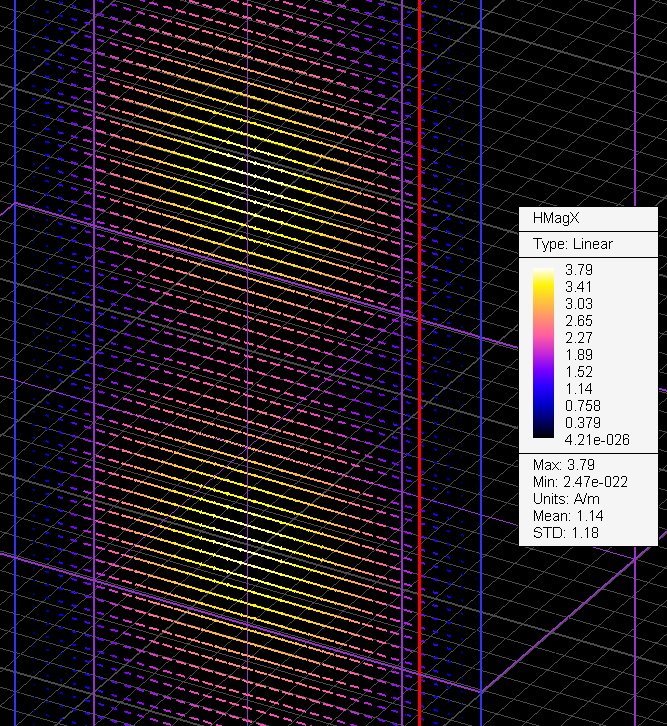The width and height of the screenshot is (667, 726).
Task: Click the 3.79 value at the scale top
Action: [580, 269]
